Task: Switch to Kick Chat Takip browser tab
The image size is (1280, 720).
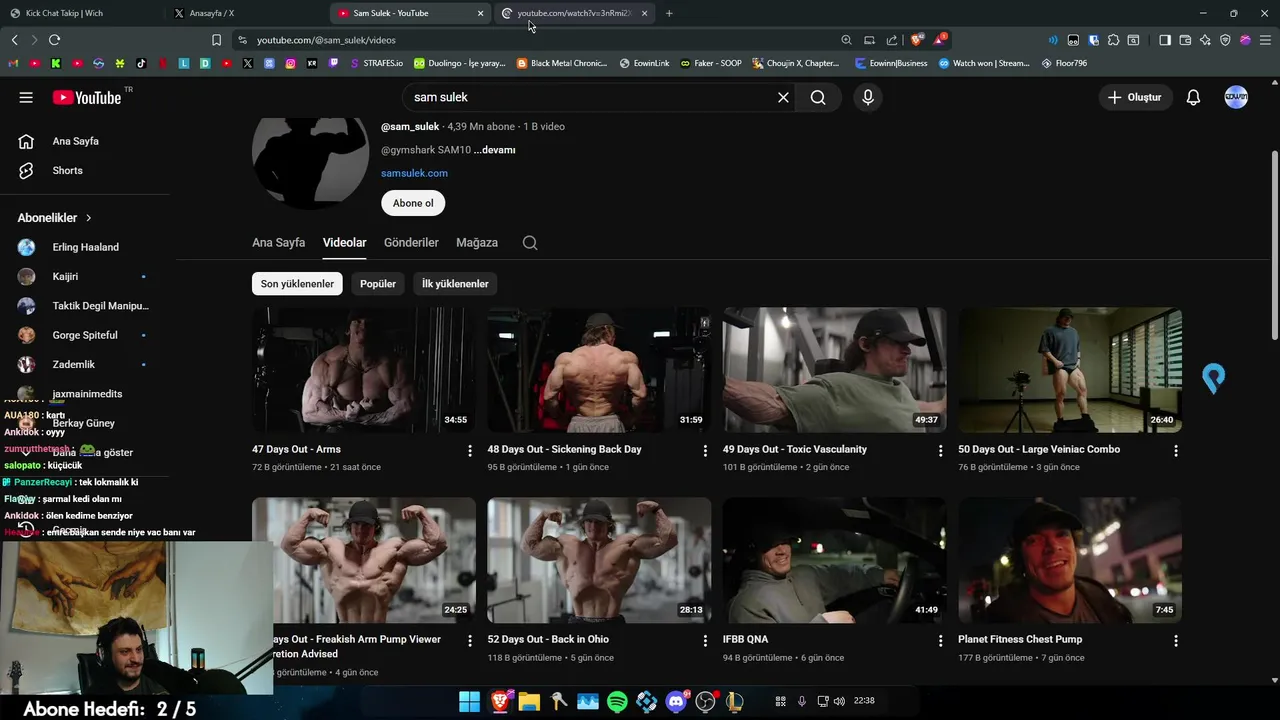Action: pos(80,13)
